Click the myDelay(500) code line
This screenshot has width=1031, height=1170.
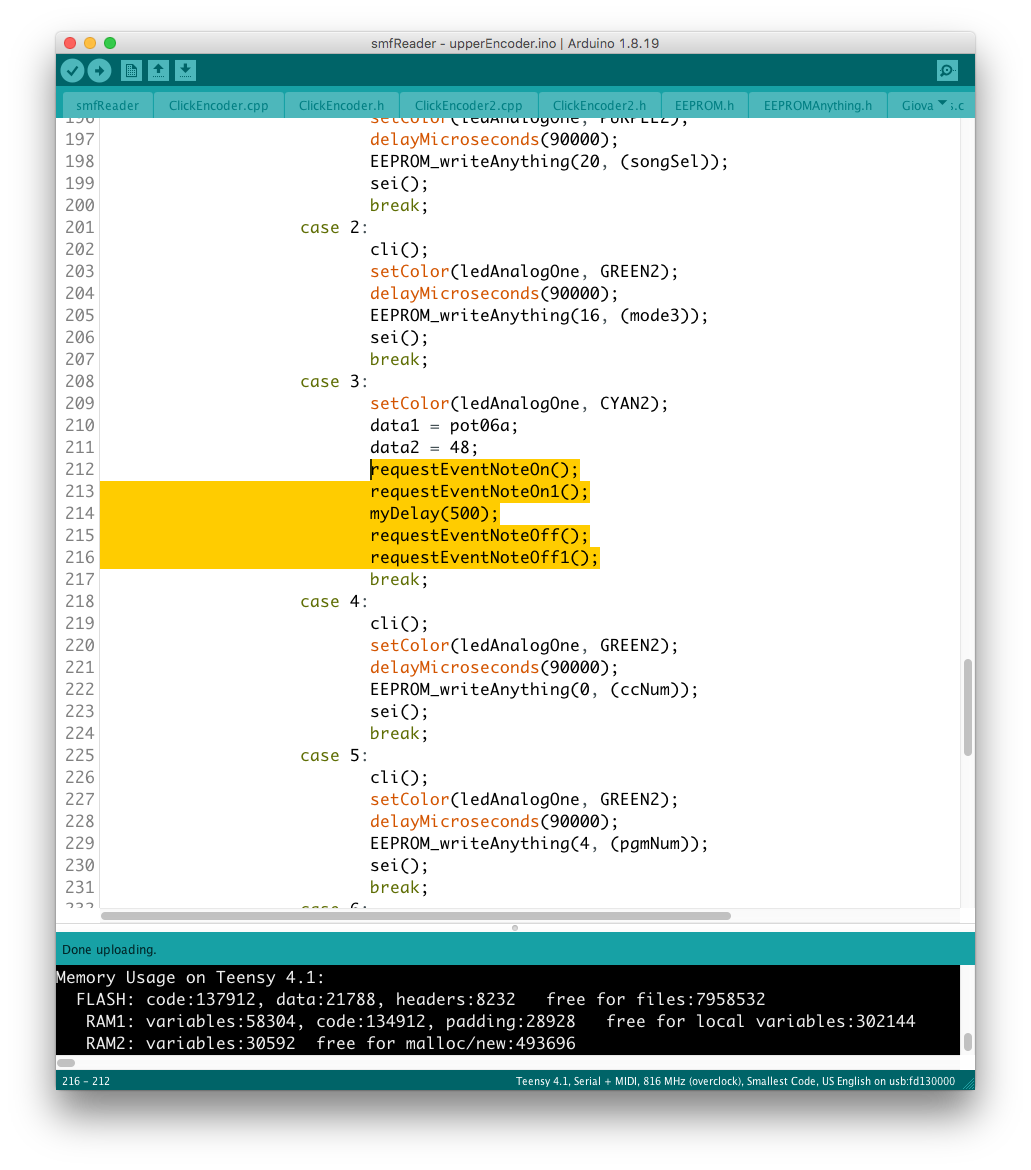(434, 514)
